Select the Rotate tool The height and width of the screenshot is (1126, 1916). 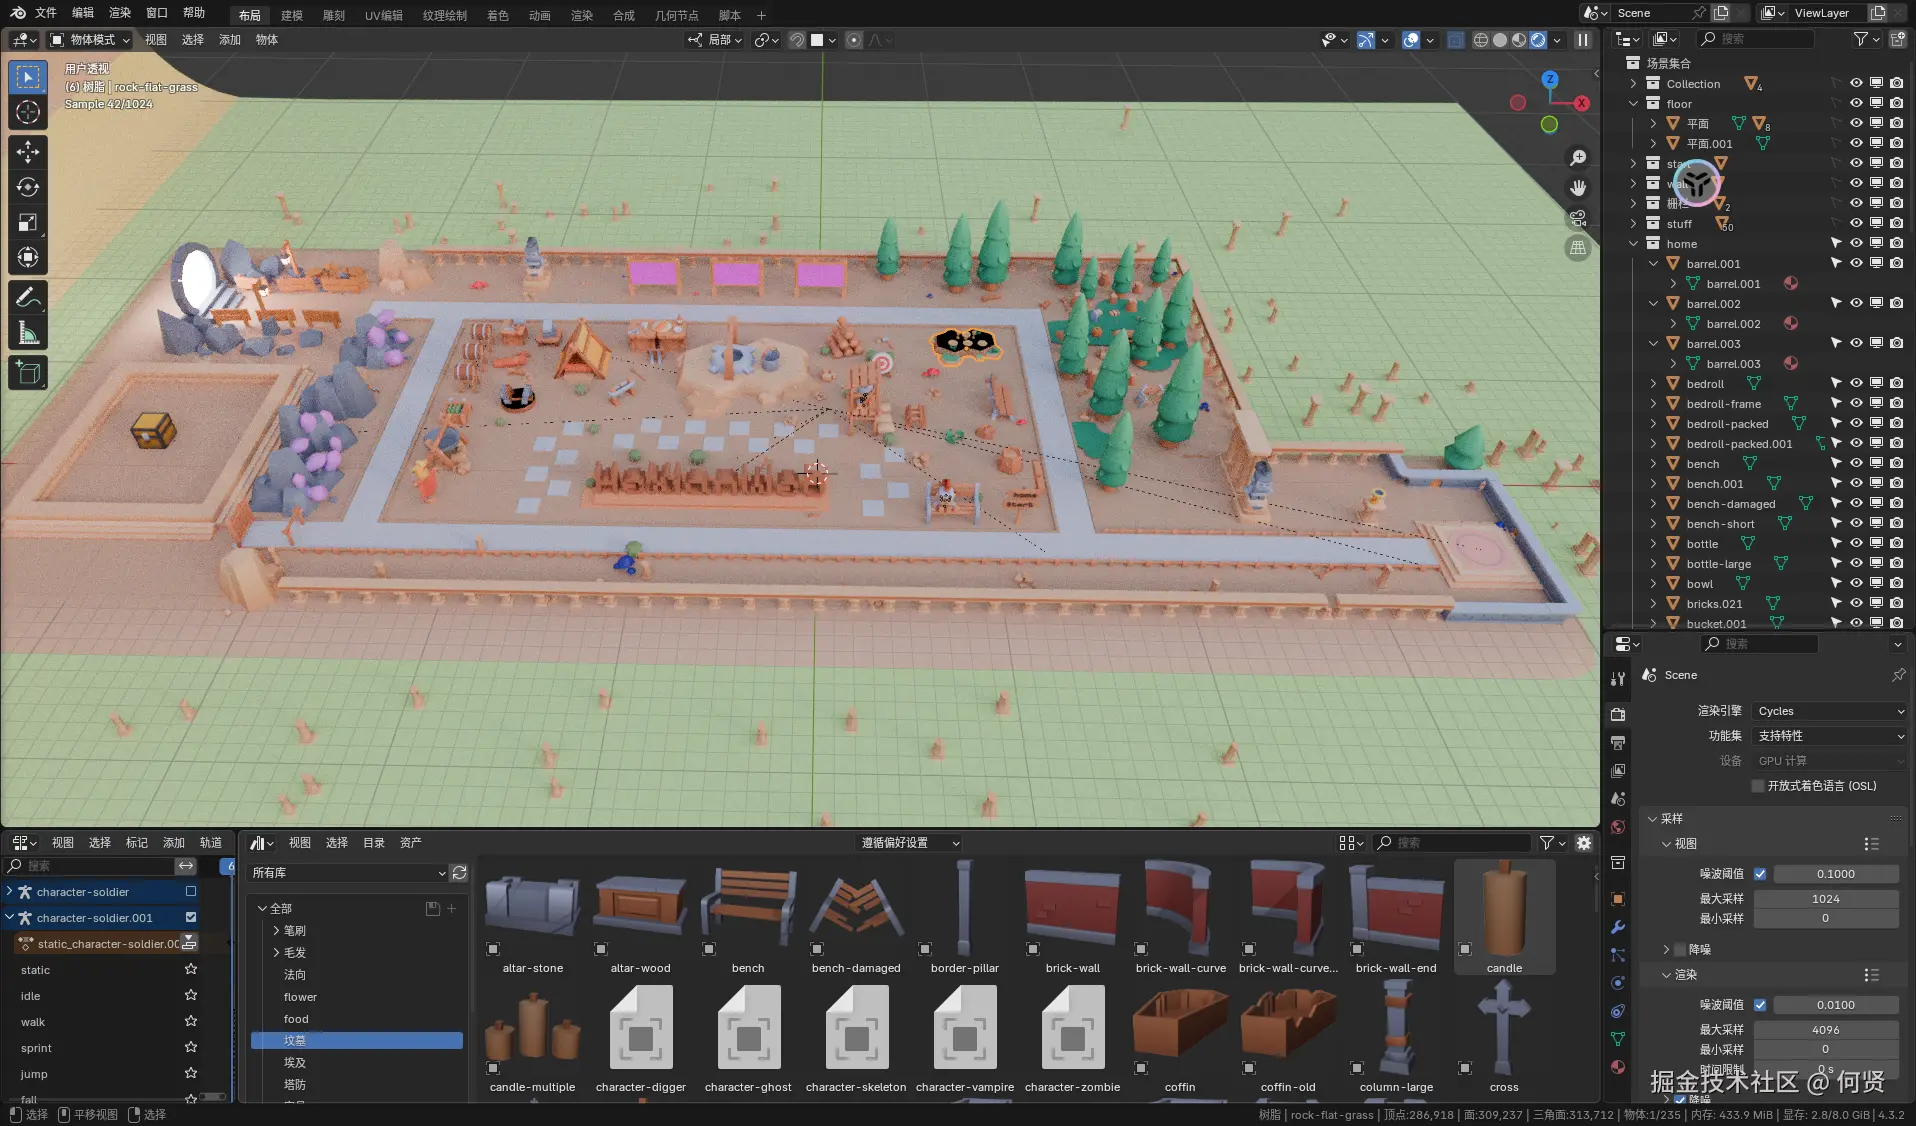[x=28, y=187]
